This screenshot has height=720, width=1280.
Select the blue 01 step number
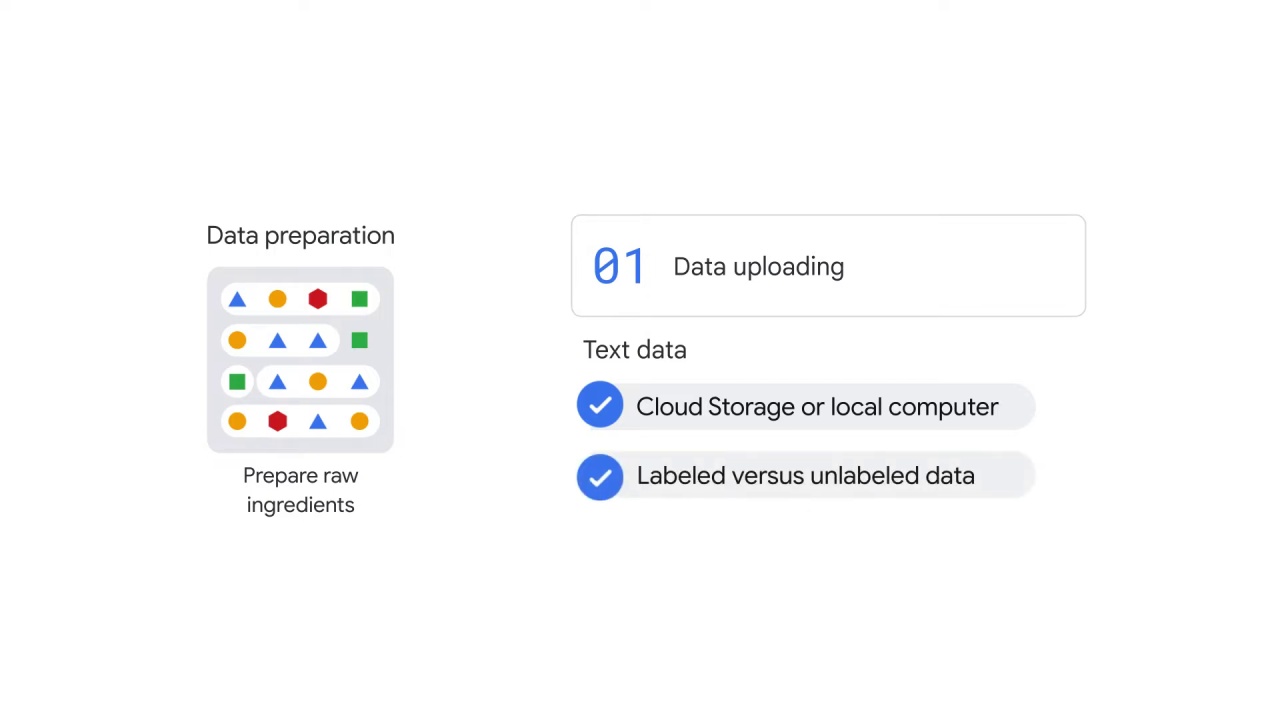pyautogui.click(x=619, y=266)
